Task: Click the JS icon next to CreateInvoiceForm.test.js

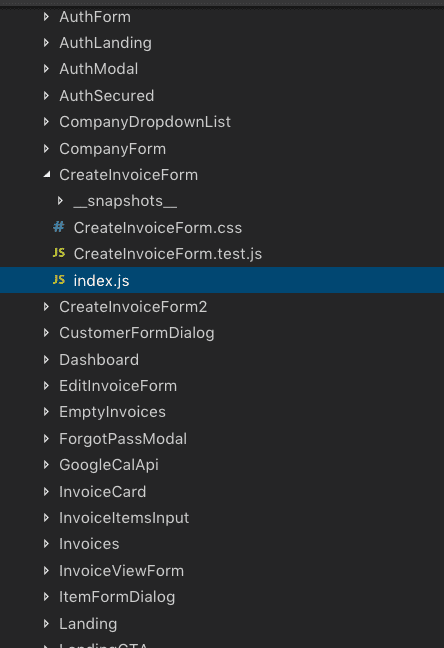Action: click(x=59, y=253)
